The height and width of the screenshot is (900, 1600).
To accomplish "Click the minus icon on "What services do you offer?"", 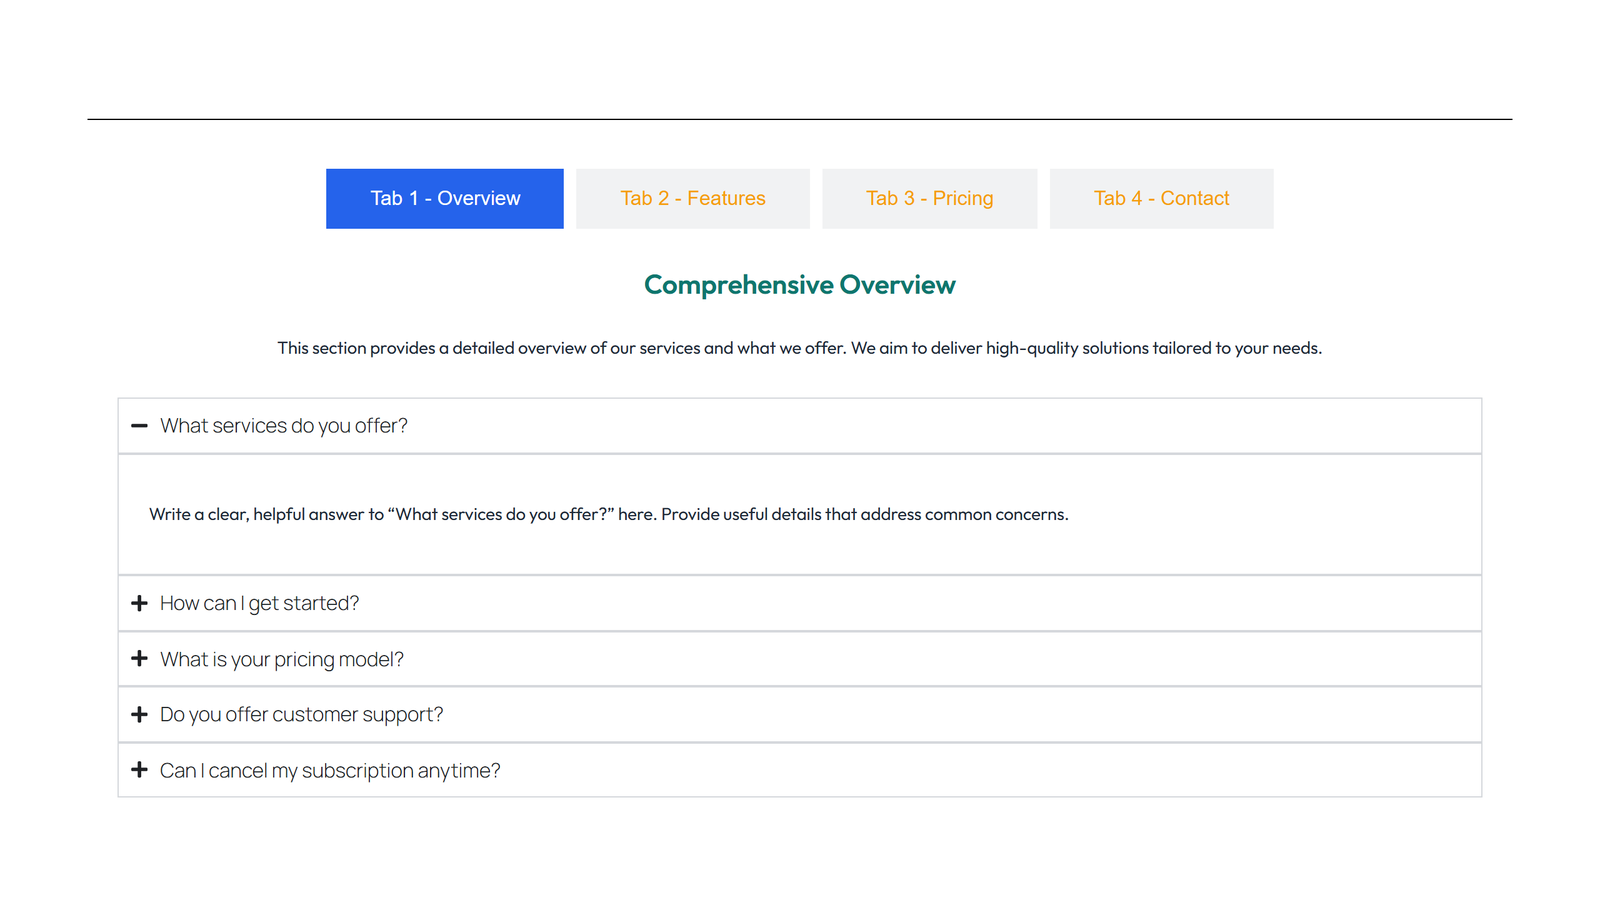I will click(140, 426).
